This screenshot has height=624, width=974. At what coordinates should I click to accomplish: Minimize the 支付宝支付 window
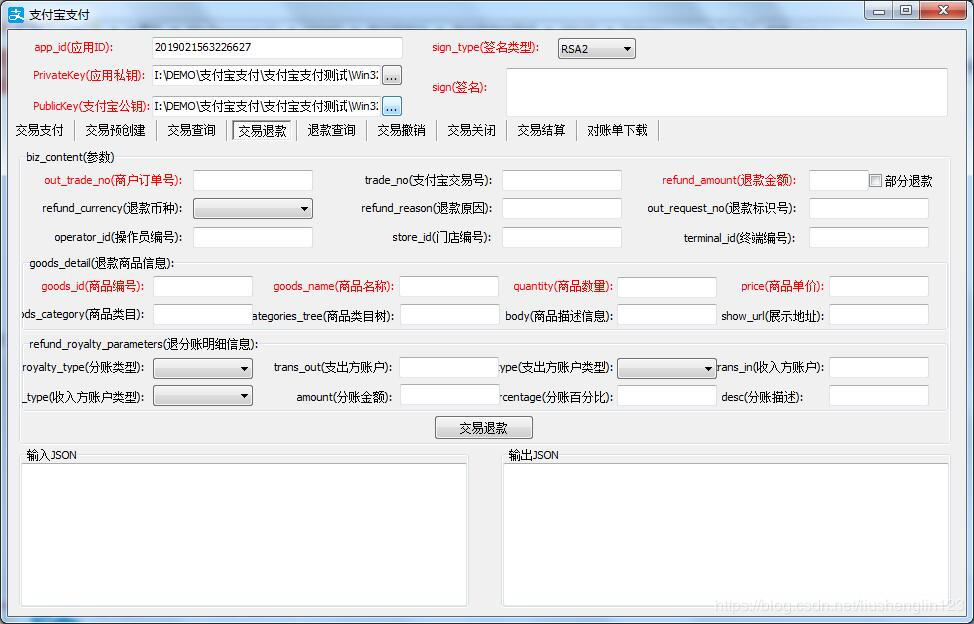879,11
